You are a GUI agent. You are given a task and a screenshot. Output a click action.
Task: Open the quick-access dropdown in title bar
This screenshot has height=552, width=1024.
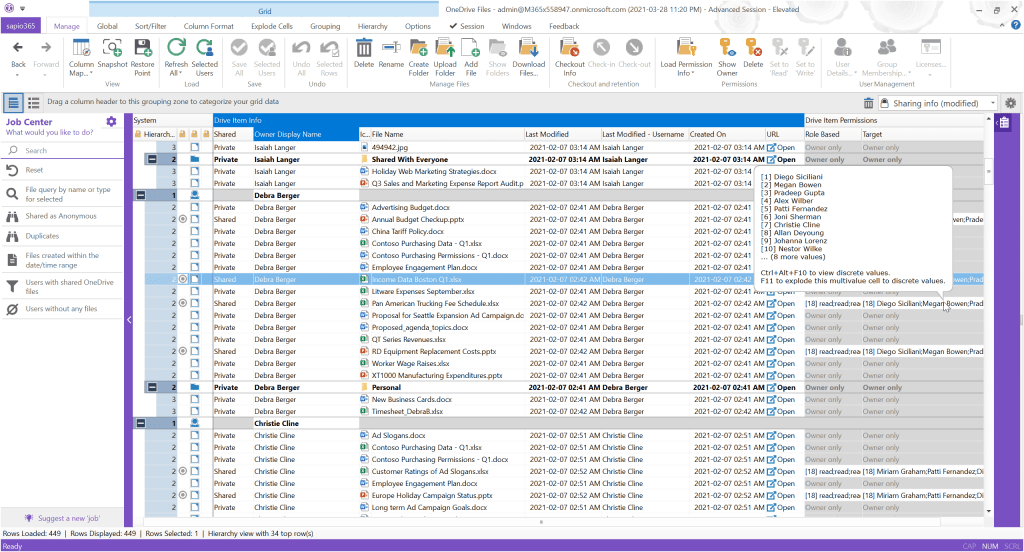point(22,8)
